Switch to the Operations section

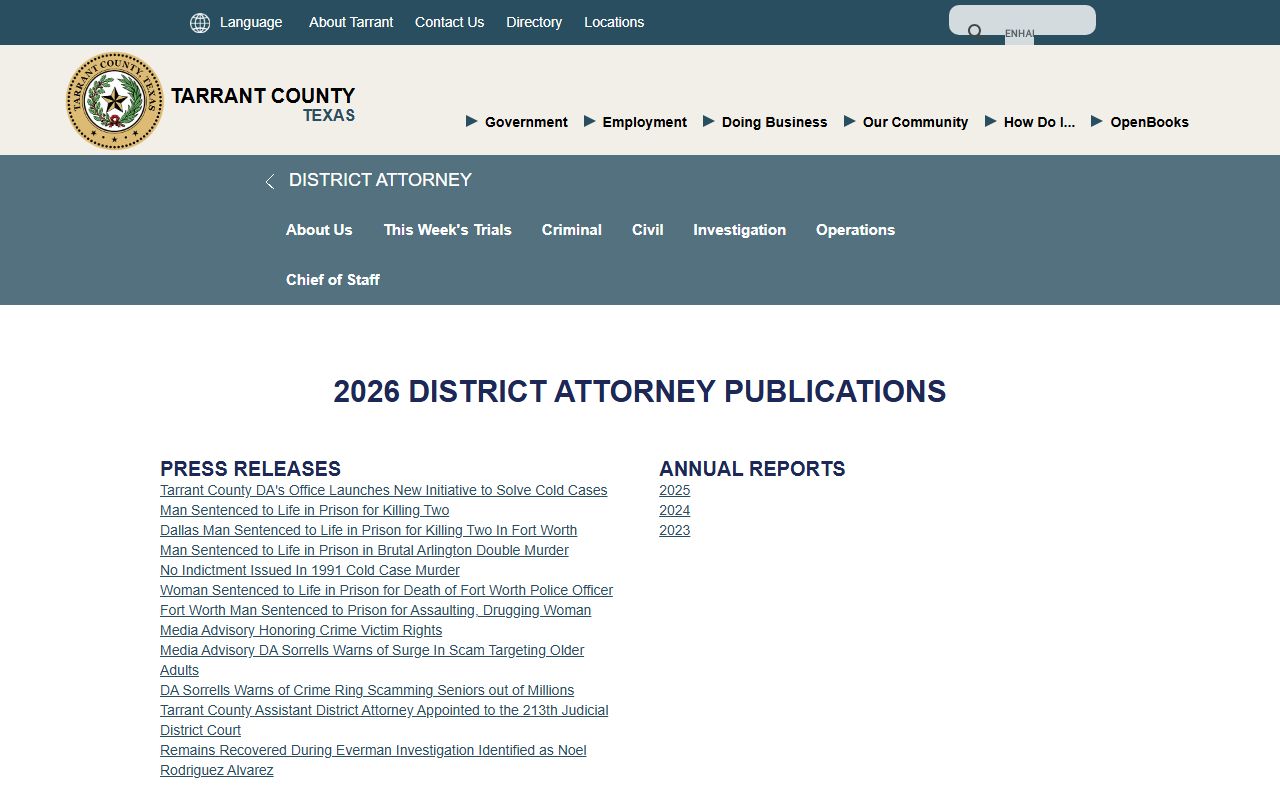pyautogui.click(x=855, y=230)
